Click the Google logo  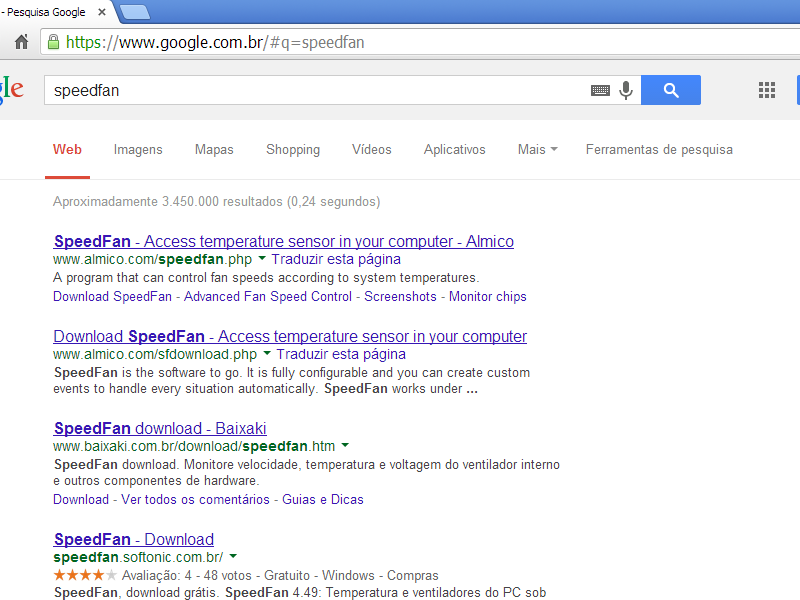[x=12, y=89]
